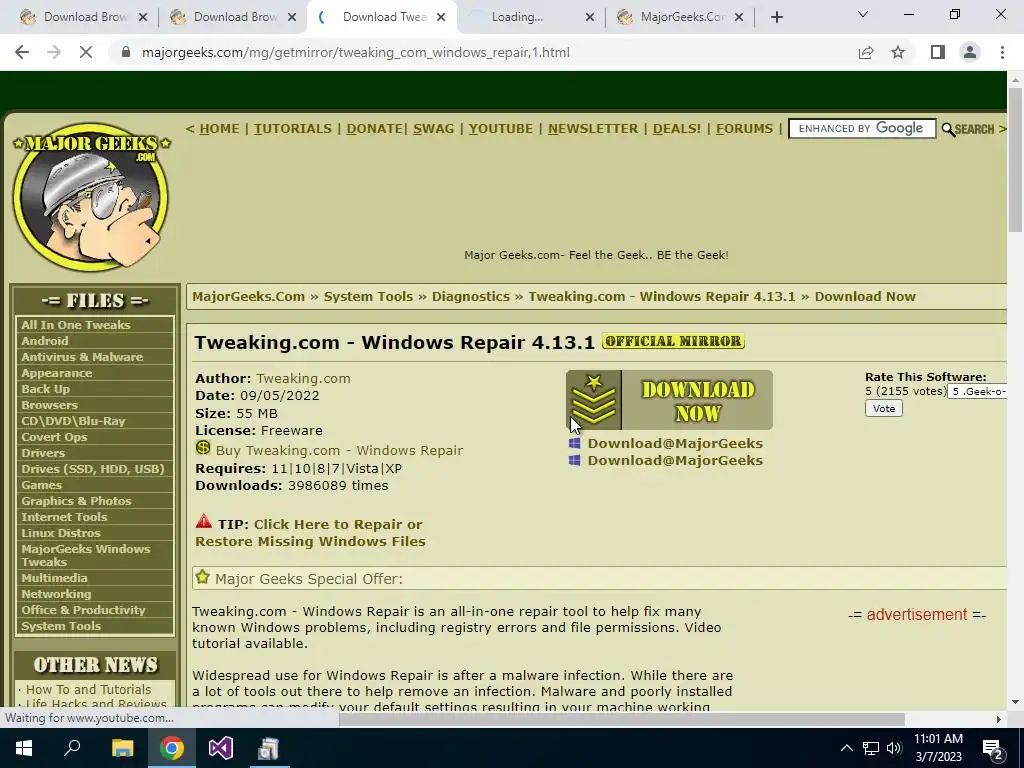Click the Vote button
The image size is (1024, 768).
884,409
